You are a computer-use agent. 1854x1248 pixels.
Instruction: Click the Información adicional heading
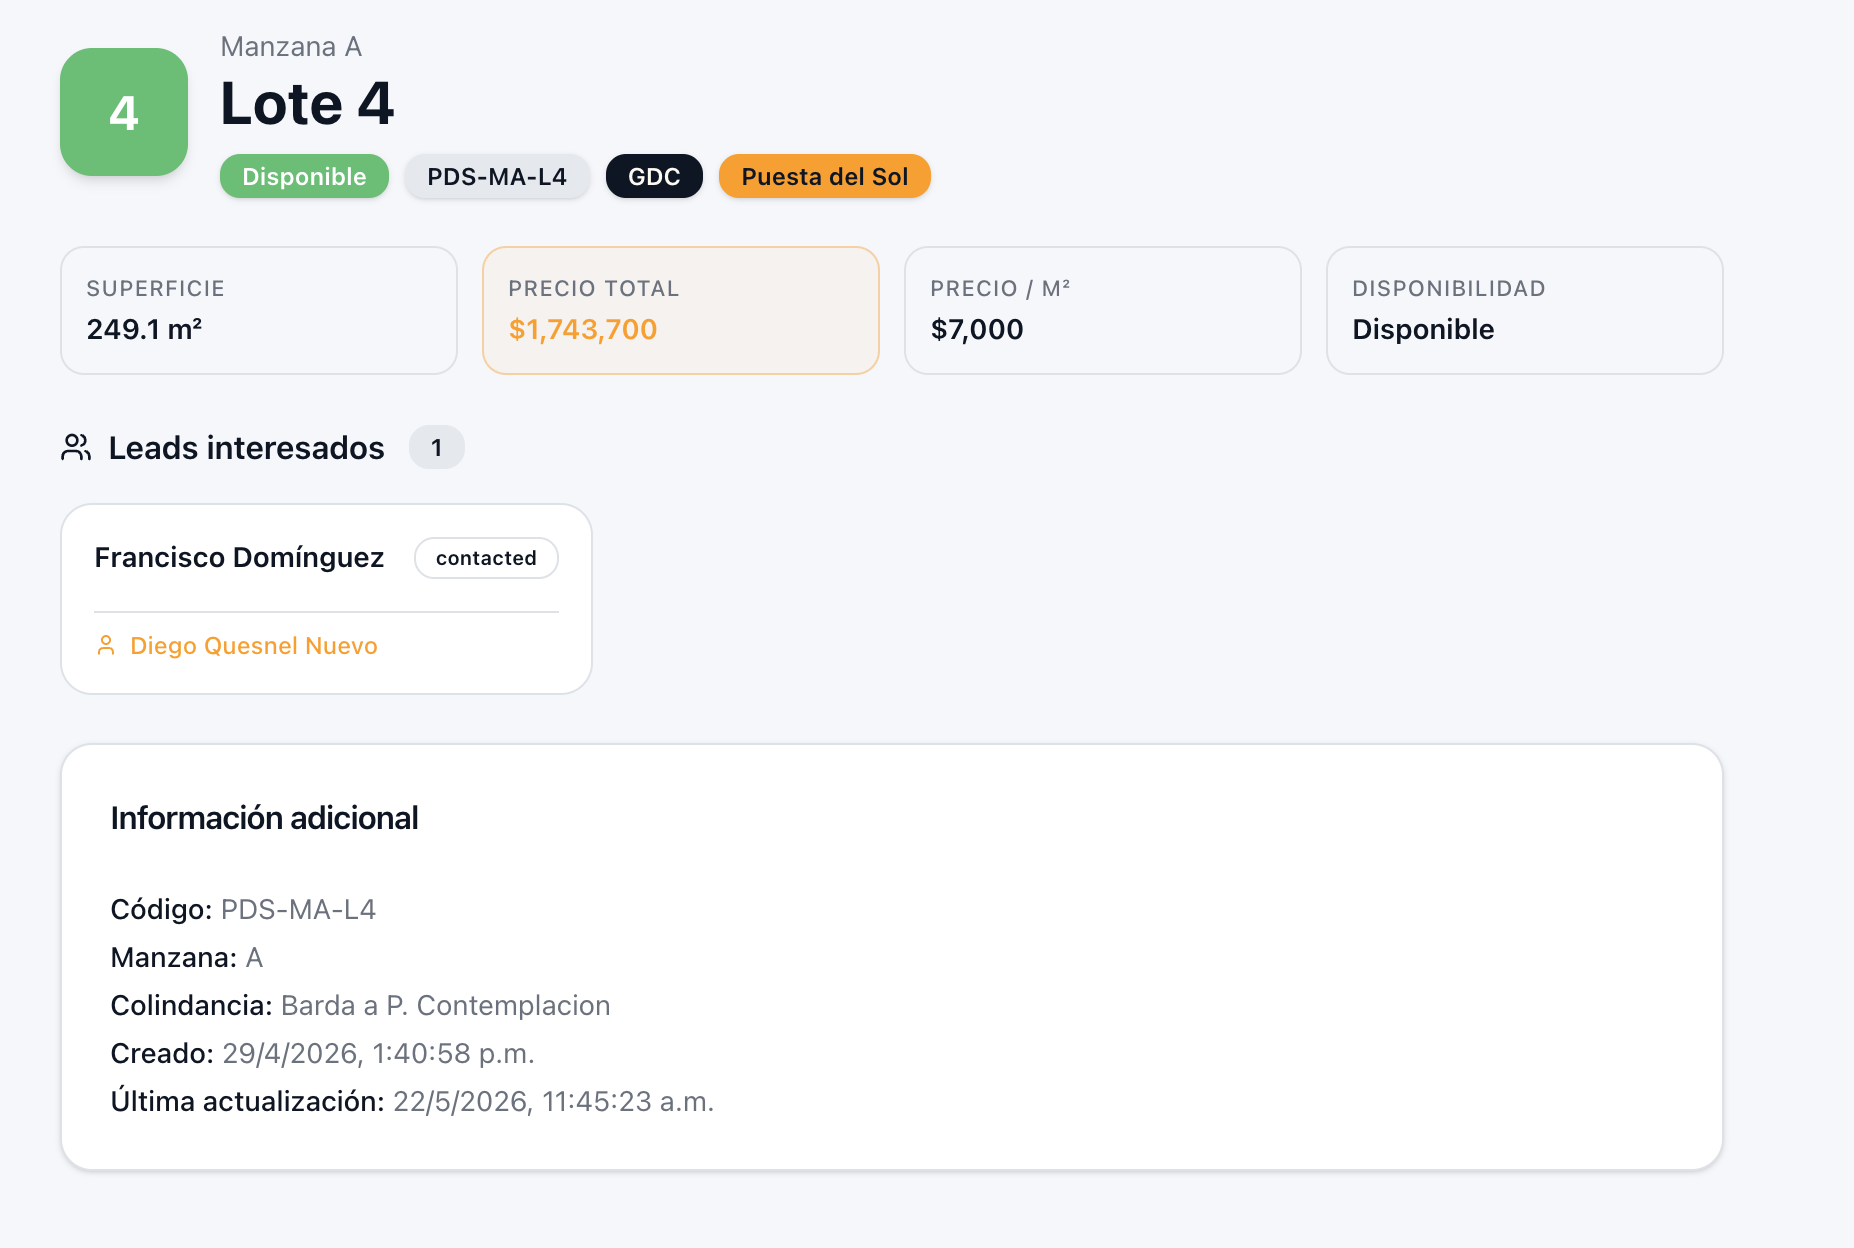[264, 817]
